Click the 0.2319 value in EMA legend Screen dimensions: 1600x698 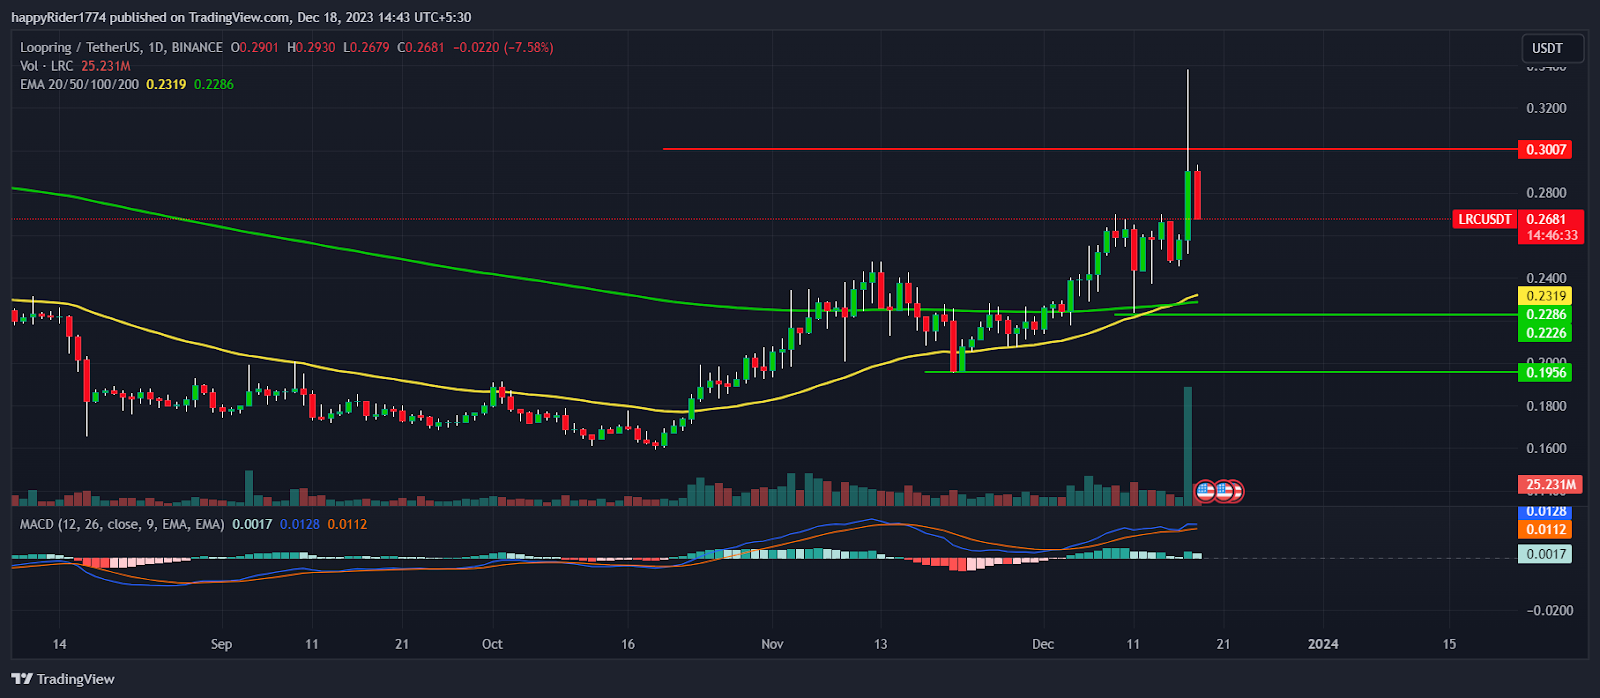click(x=166, y=84)
